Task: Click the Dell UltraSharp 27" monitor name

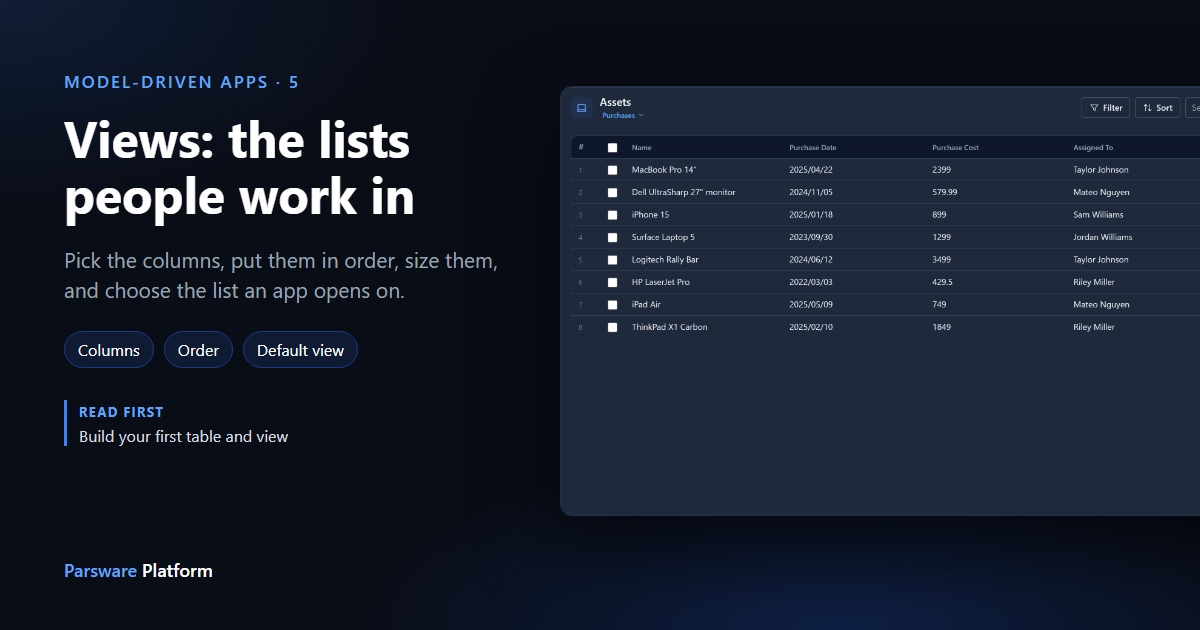Action: point(684,192)
